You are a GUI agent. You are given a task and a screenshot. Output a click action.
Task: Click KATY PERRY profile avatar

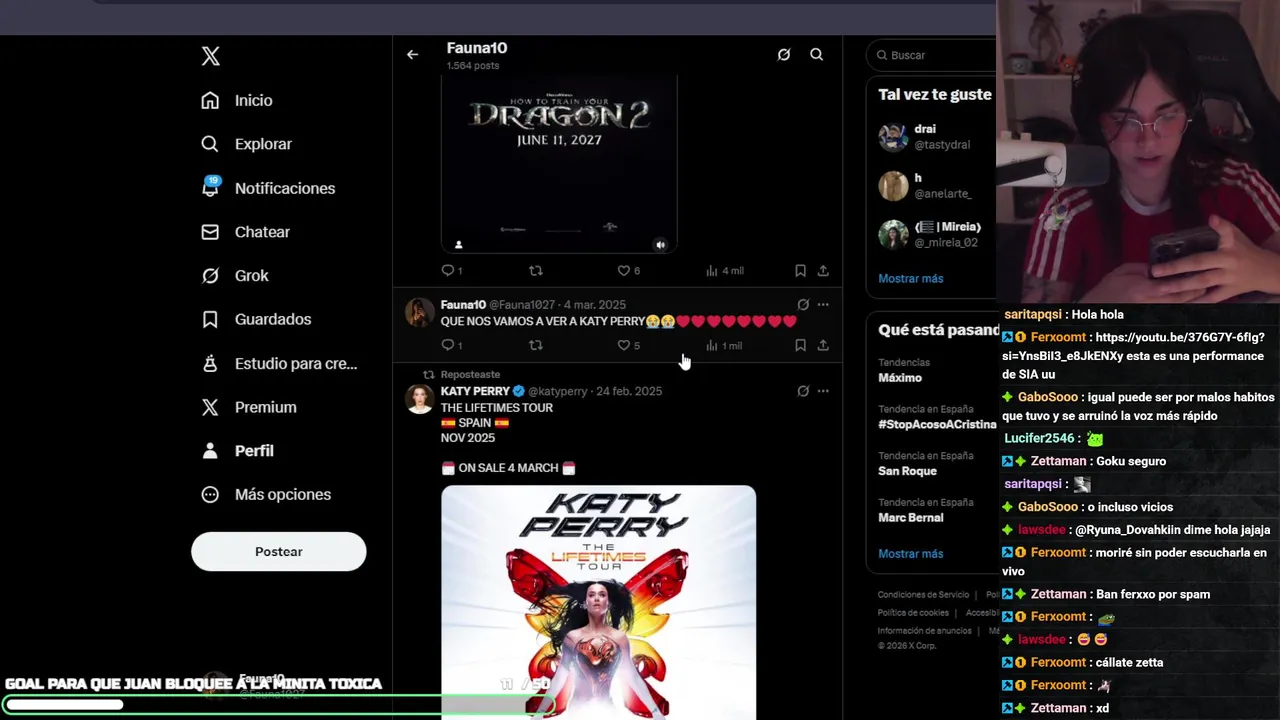(x=419, y=399)
